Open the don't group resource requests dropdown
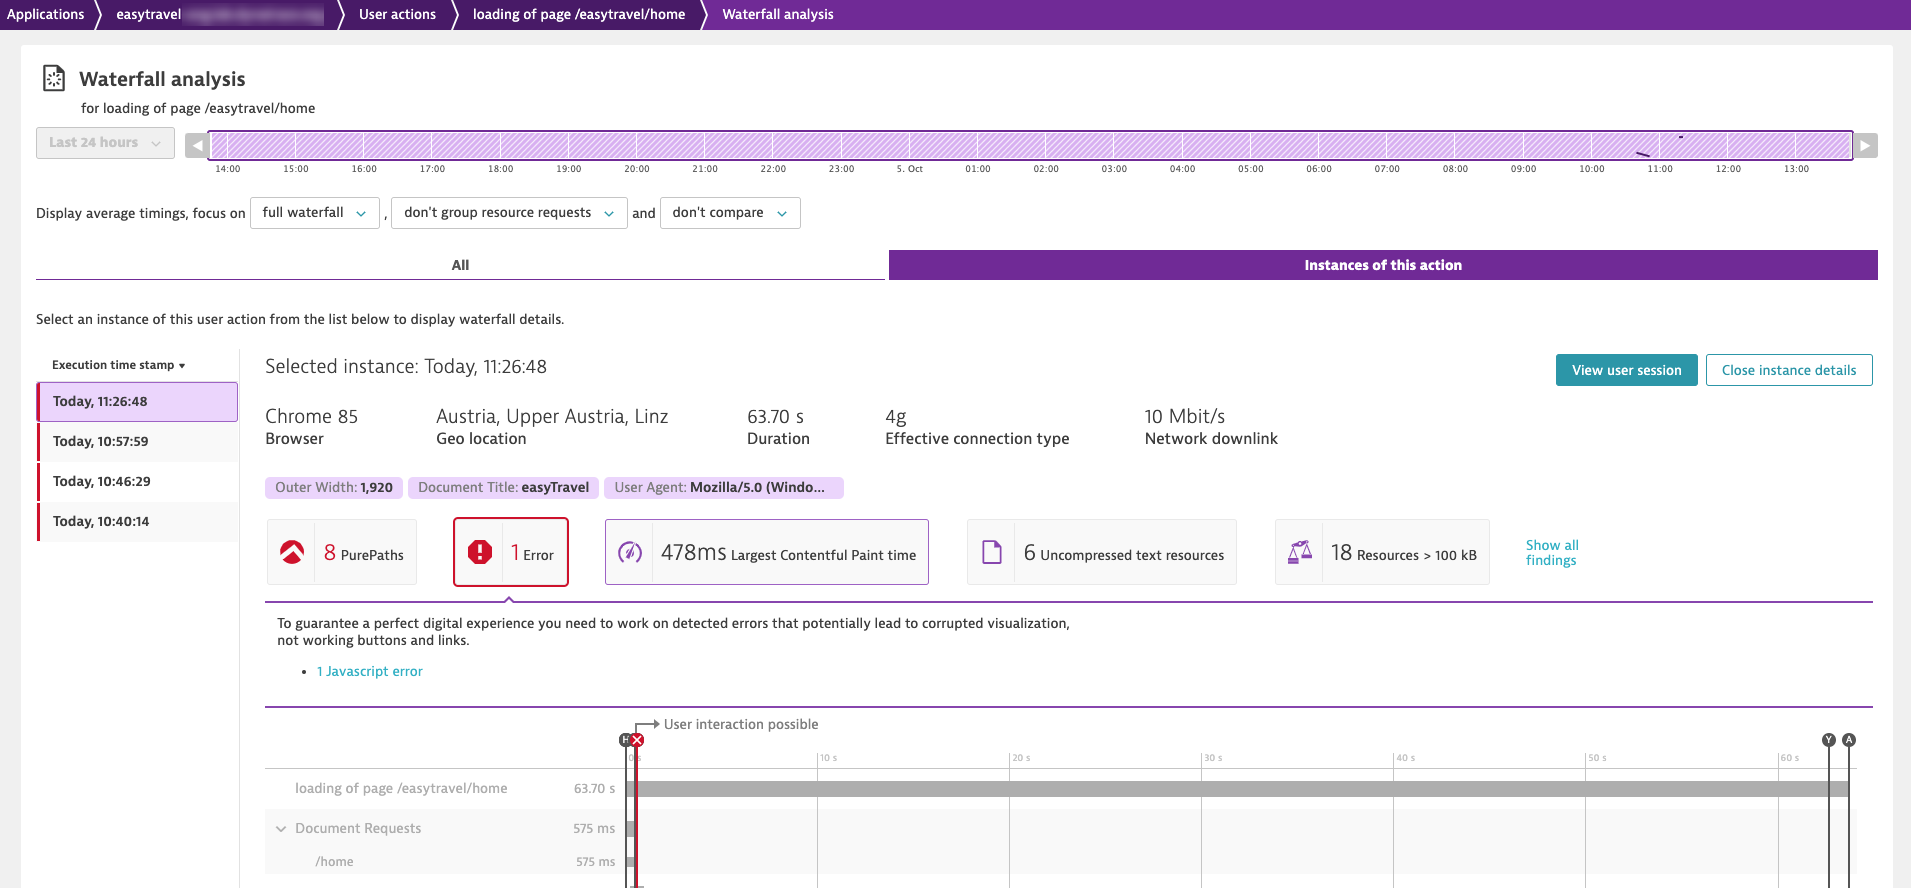 509,213
